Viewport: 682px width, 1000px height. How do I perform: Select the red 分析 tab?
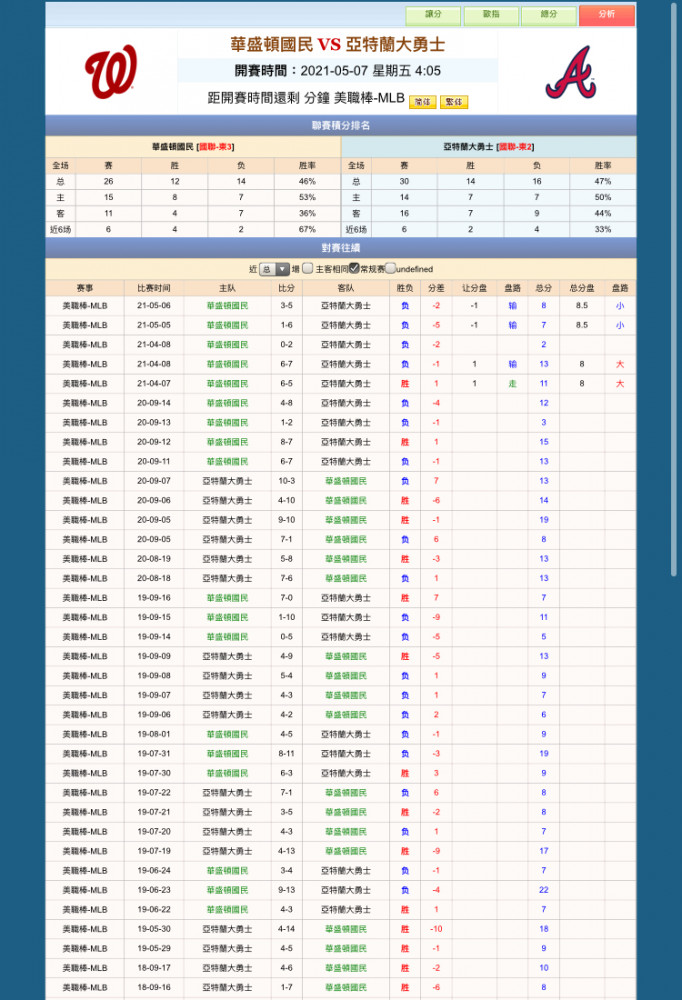607,15
